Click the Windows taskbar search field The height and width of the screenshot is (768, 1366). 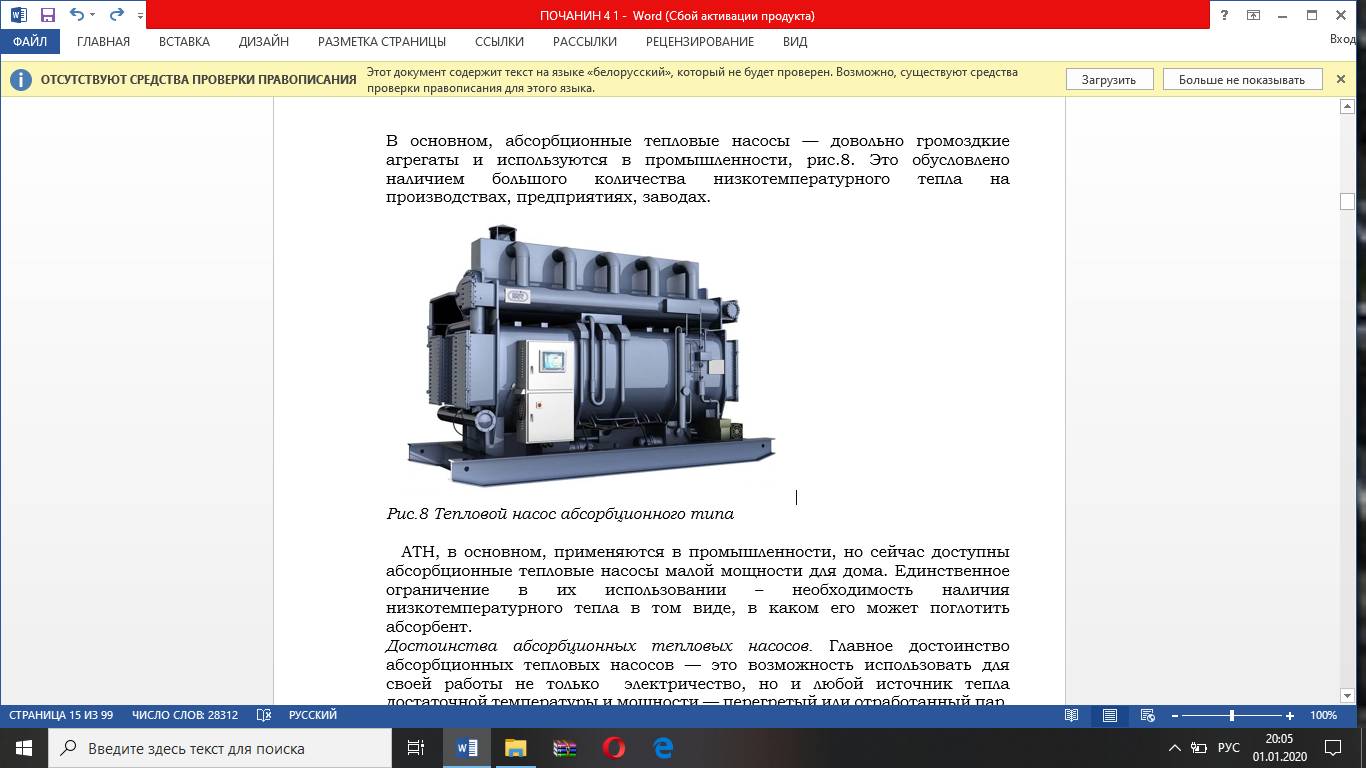pos(220,748)
